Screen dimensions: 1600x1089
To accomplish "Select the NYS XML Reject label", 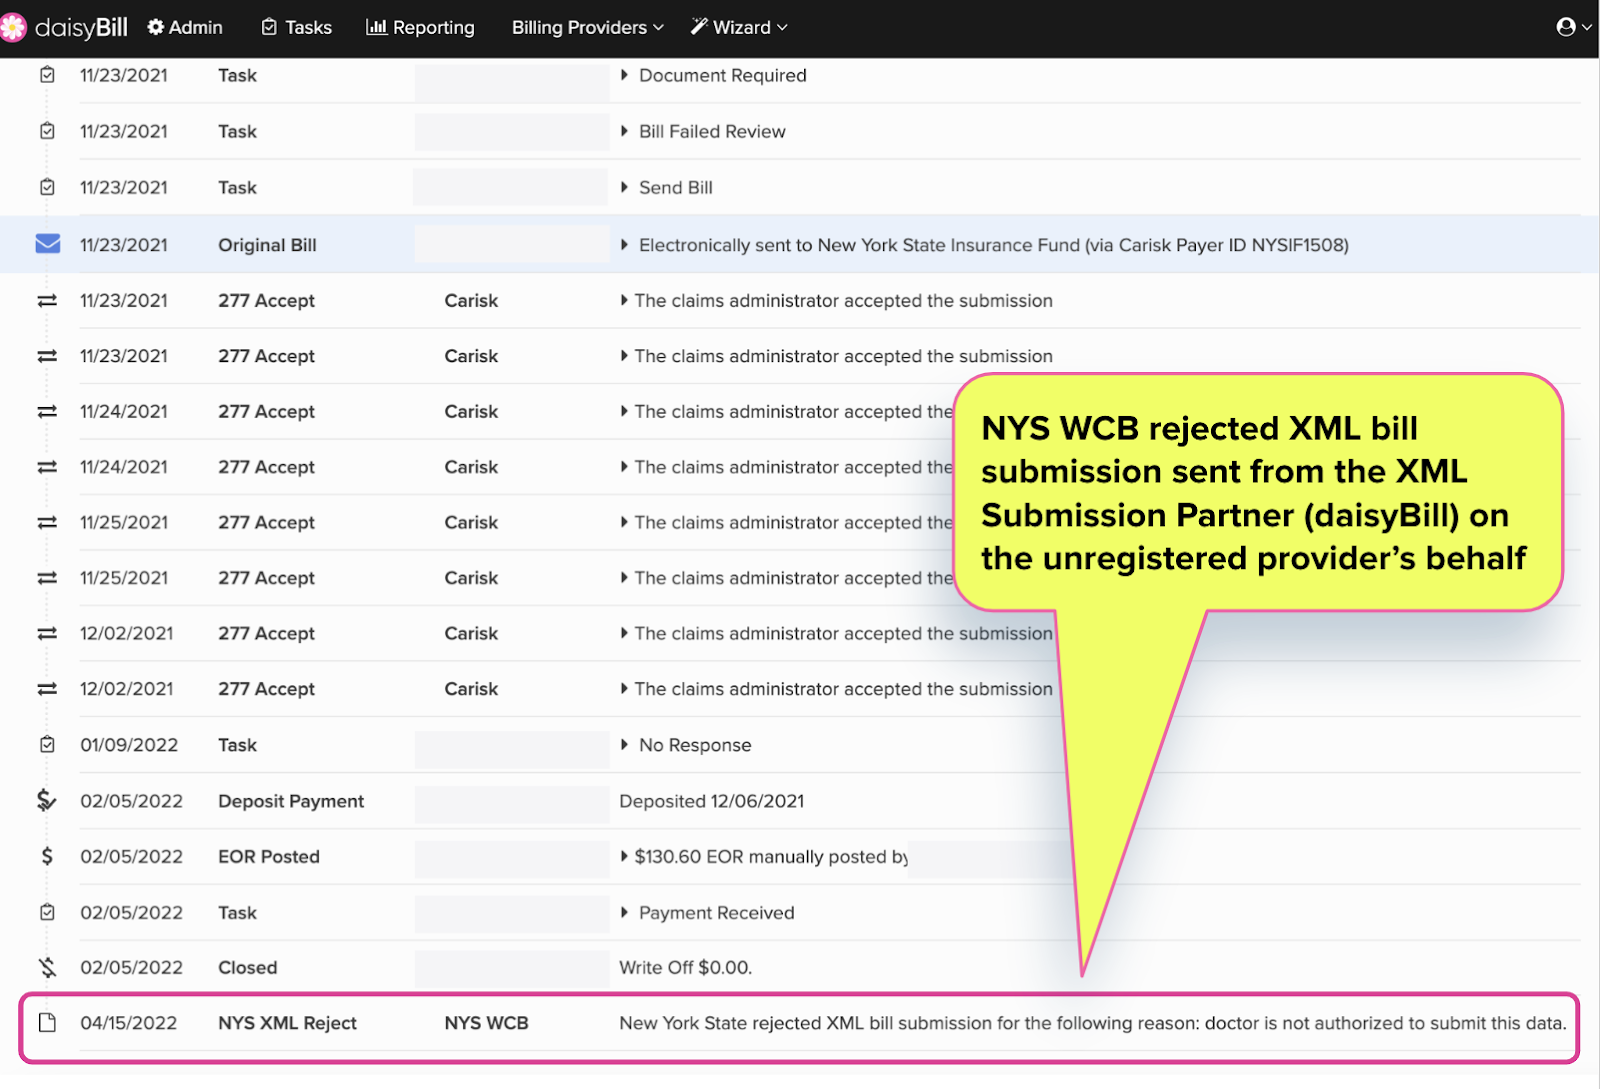I will [x=287, y=1023].
